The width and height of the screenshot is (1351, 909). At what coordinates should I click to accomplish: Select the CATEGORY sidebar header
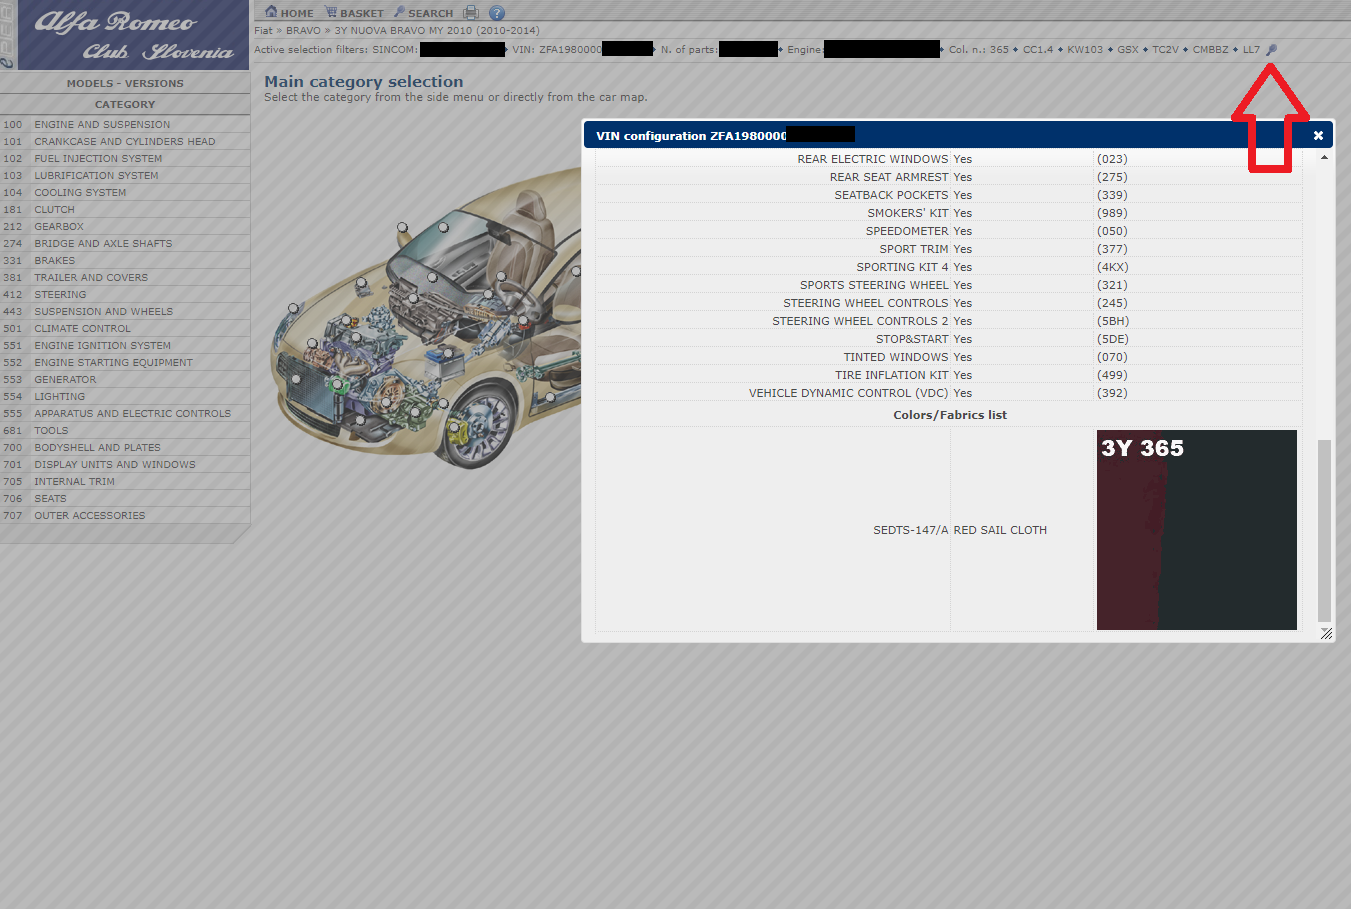125,104
